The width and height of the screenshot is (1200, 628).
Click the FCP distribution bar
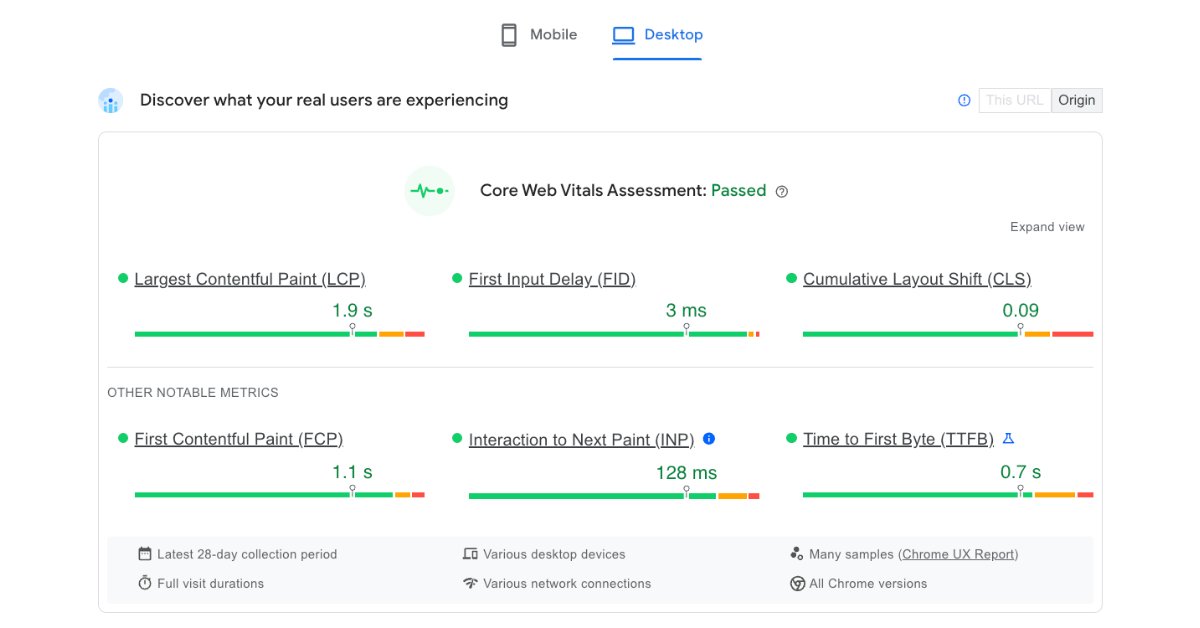280,495
